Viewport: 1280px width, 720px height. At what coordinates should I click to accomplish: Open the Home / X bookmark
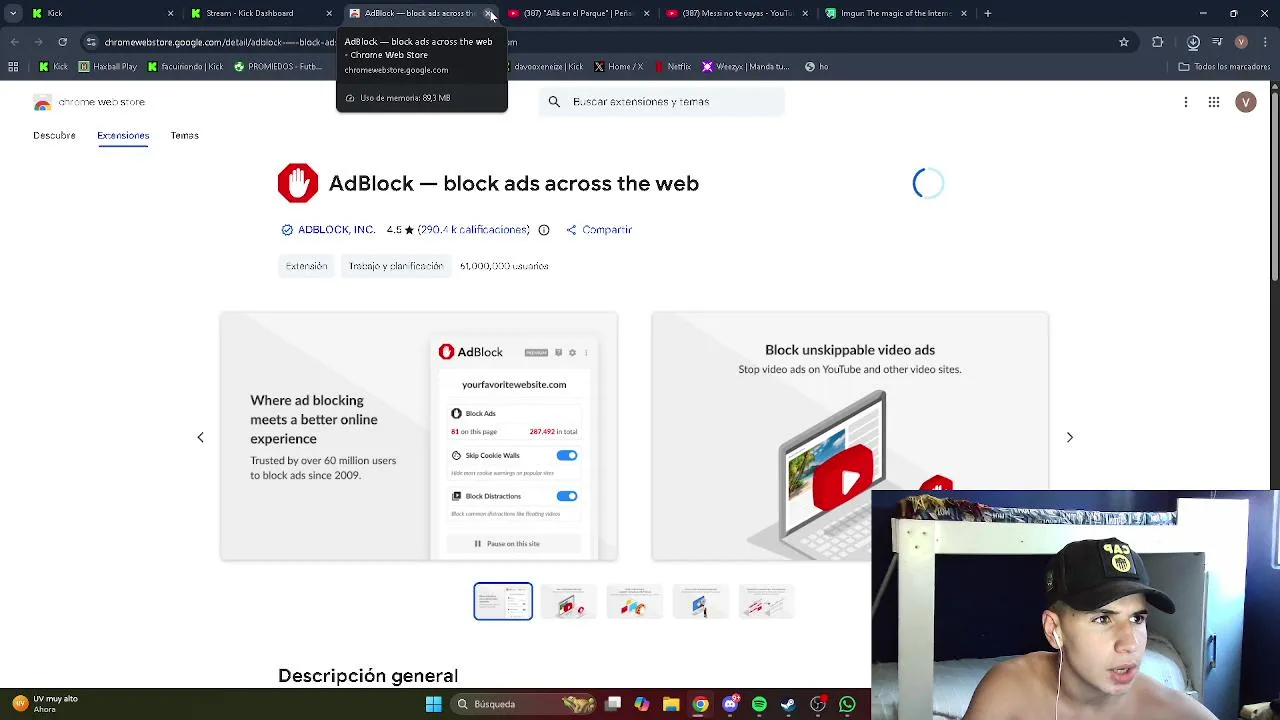pos(618,67)
